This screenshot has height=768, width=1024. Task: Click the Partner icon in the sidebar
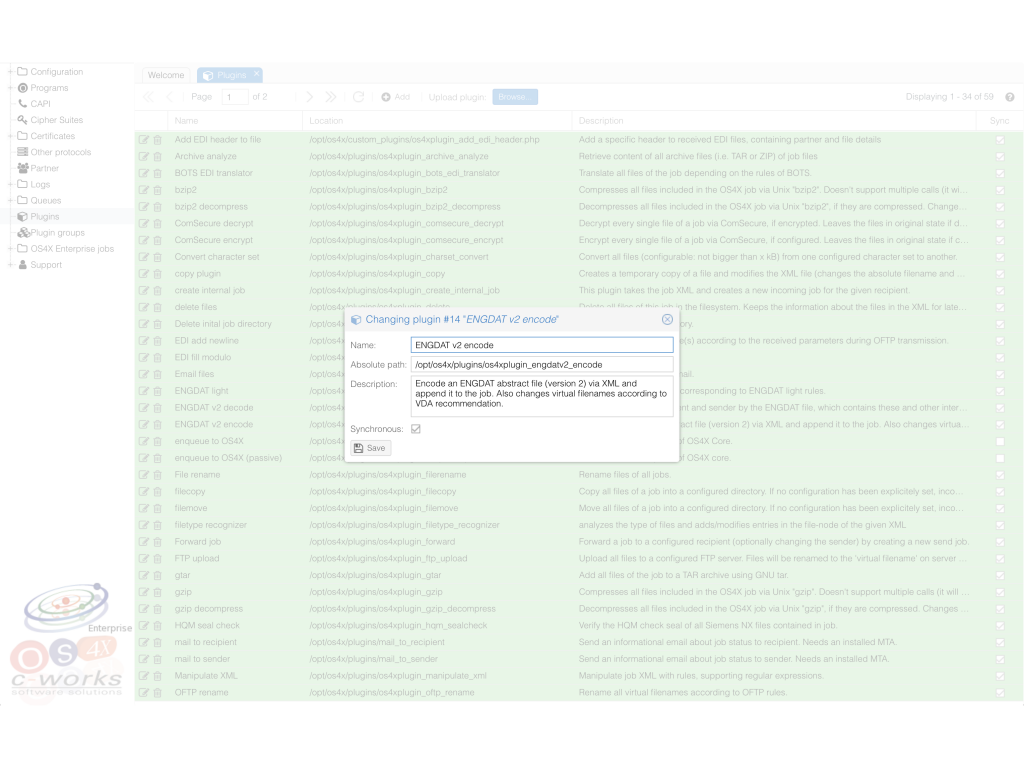click(x=22, y=168)
